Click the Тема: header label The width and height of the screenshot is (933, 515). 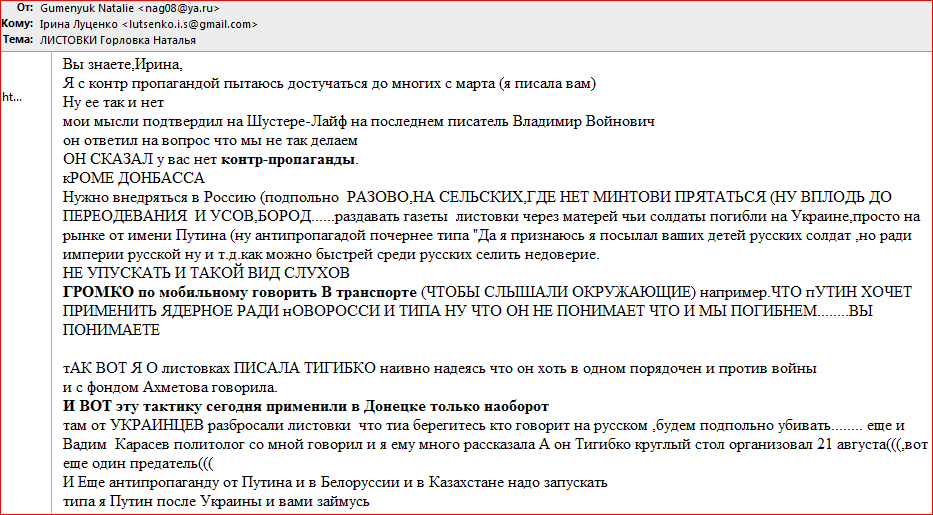19,40
